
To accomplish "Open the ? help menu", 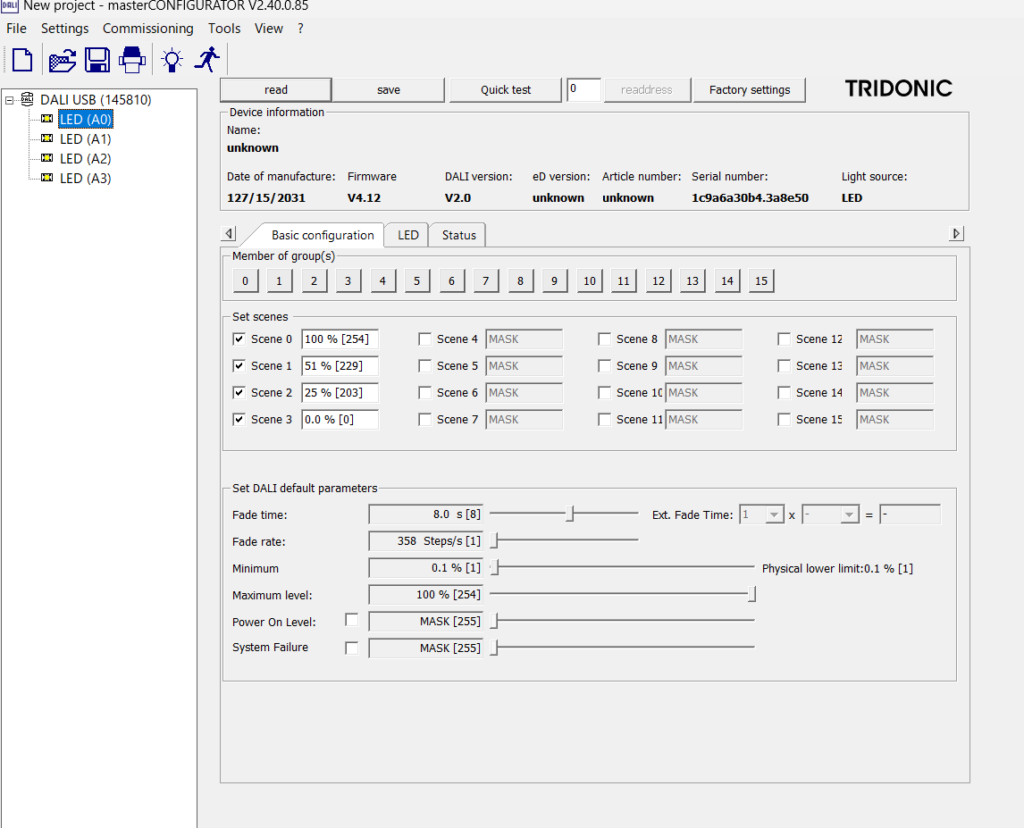I will (300, 28).
